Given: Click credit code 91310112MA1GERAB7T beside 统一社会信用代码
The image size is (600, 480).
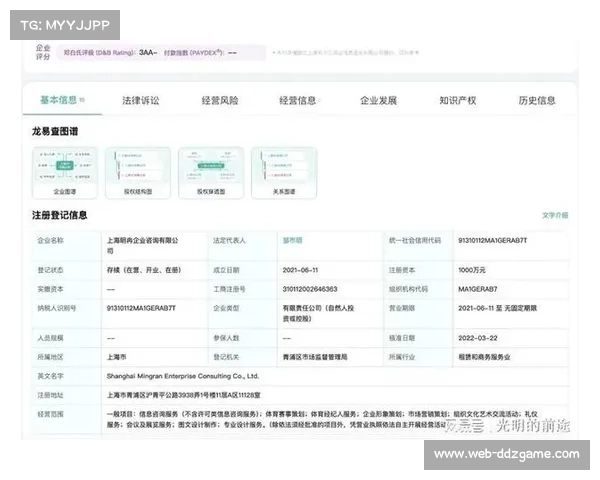Looking at the screenshot, I should pos(492,240).
